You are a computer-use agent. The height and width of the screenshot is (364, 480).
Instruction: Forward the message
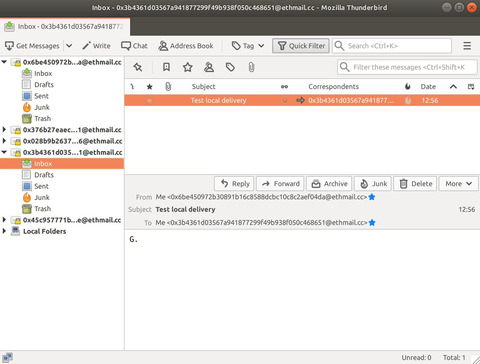280,184
